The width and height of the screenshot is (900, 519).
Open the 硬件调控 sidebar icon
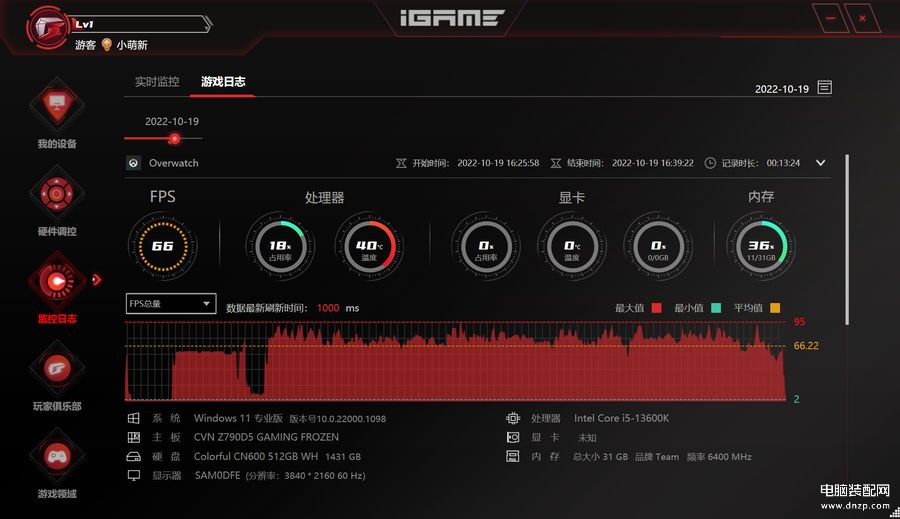click(57, 194)
